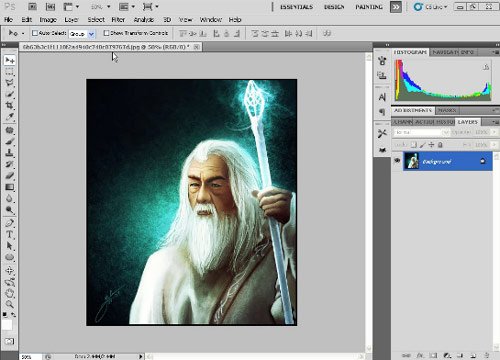Open the layer blending mode dropdown

tap(421, 132)
